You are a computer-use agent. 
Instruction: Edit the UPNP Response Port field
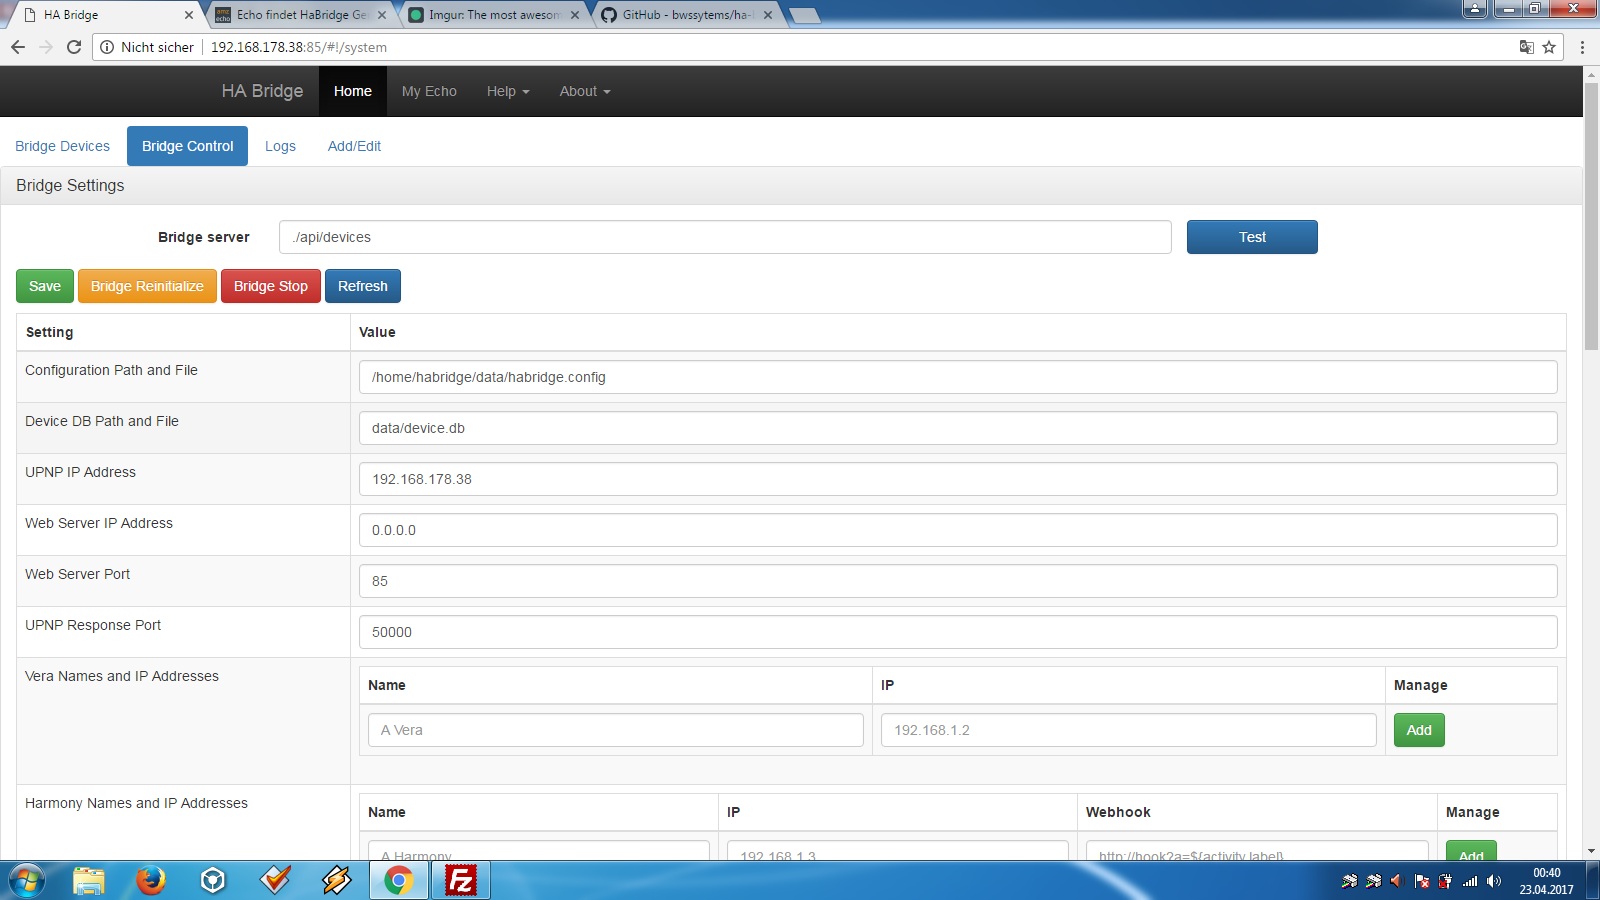click(x=958, y=632)
